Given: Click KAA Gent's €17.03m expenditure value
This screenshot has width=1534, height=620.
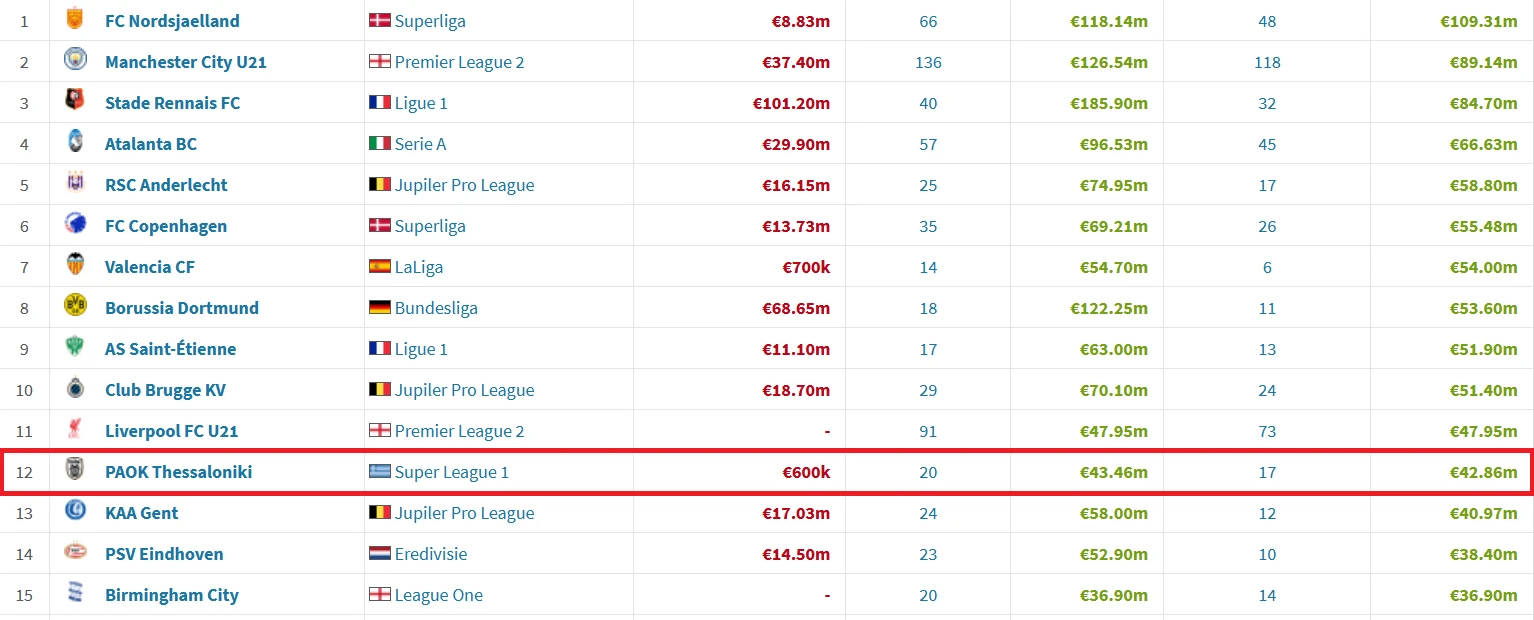Looking at the screenshot, I should 796,513.
